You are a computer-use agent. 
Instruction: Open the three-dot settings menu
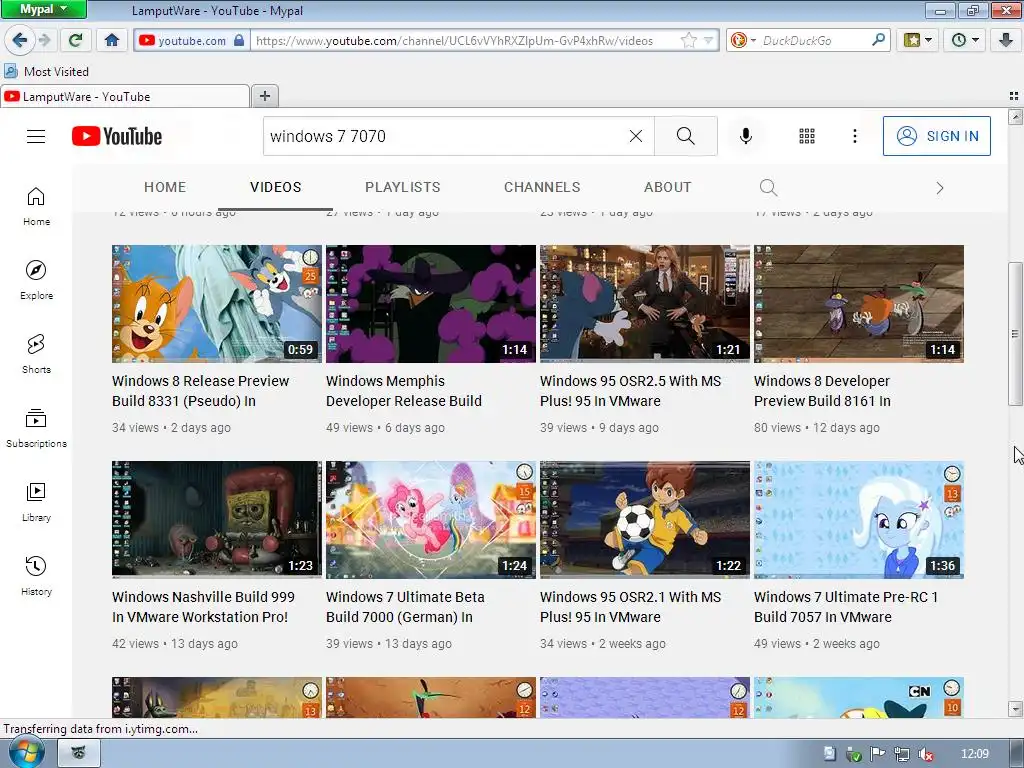coord(854,136)
